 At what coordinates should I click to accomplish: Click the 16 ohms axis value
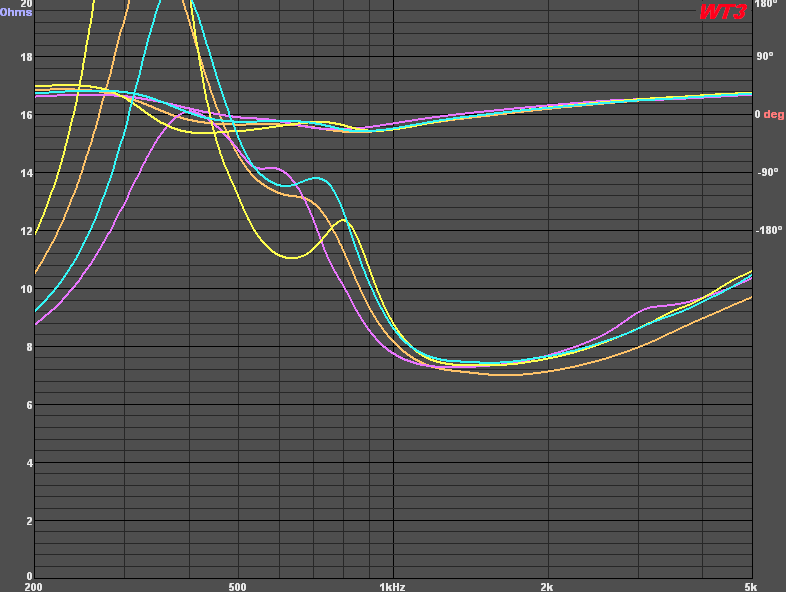26,115
